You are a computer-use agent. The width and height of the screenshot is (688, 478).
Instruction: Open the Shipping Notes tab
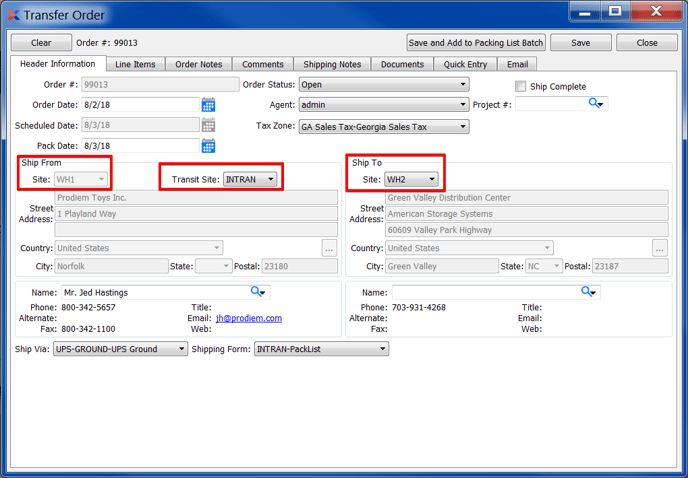tap(332, 64)
